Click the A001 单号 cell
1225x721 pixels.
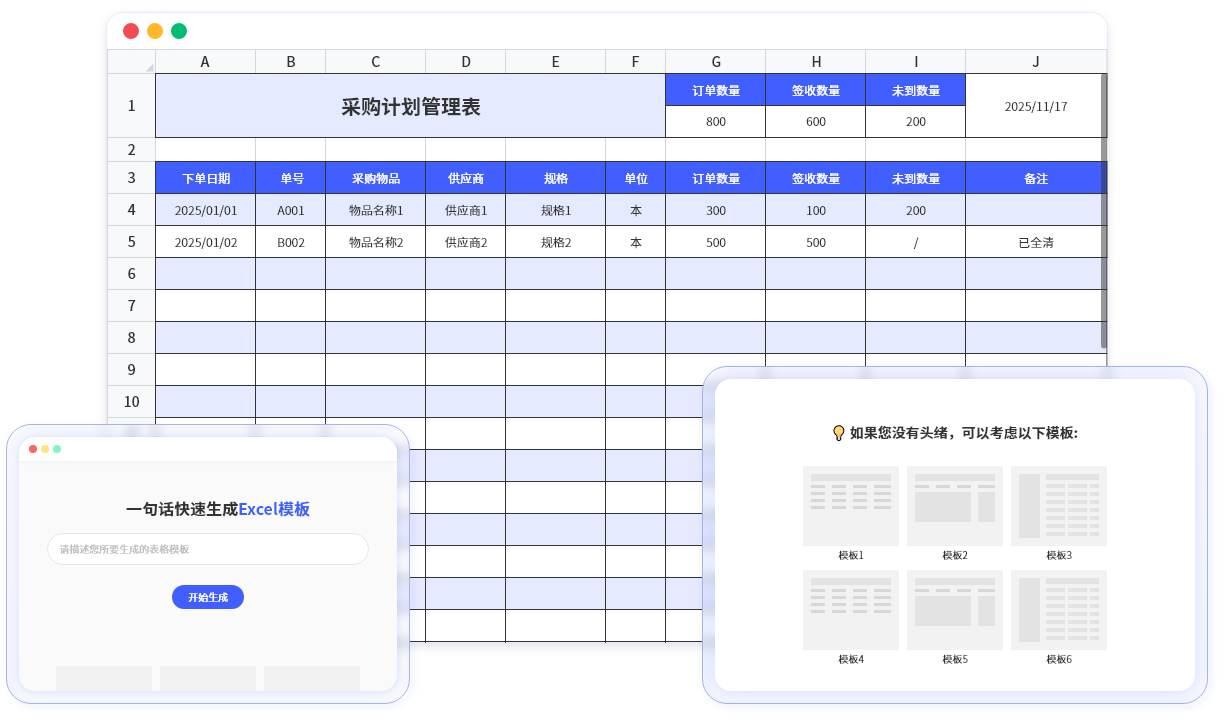[290, 210]
